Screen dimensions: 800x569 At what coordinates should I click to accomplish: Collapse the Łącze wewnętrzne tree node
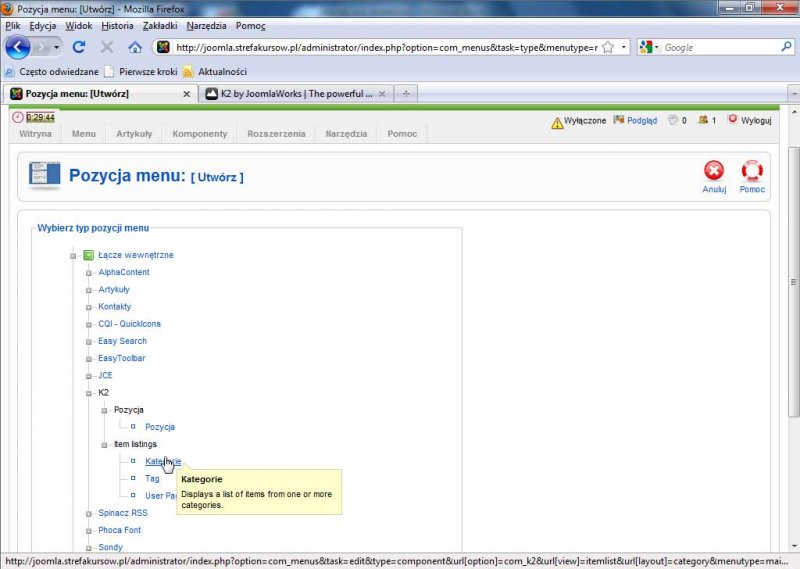click(x=74, y=255)
